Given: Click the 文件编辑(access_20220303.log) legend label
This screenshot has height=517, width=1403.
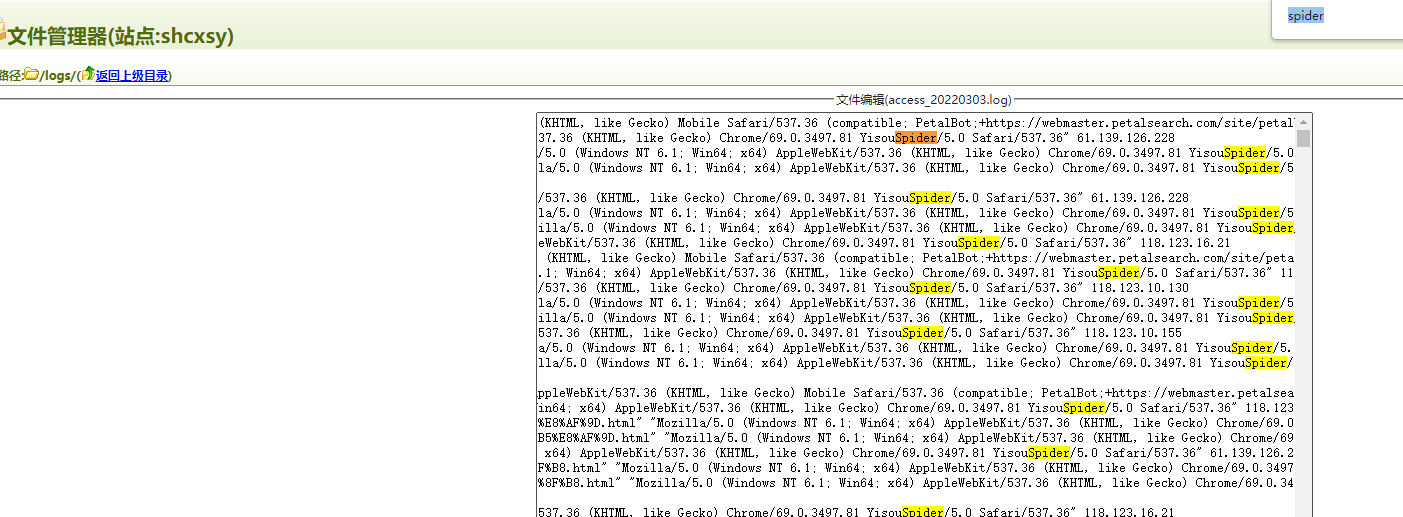Looking at the screenshot, I should coord(923,100).
